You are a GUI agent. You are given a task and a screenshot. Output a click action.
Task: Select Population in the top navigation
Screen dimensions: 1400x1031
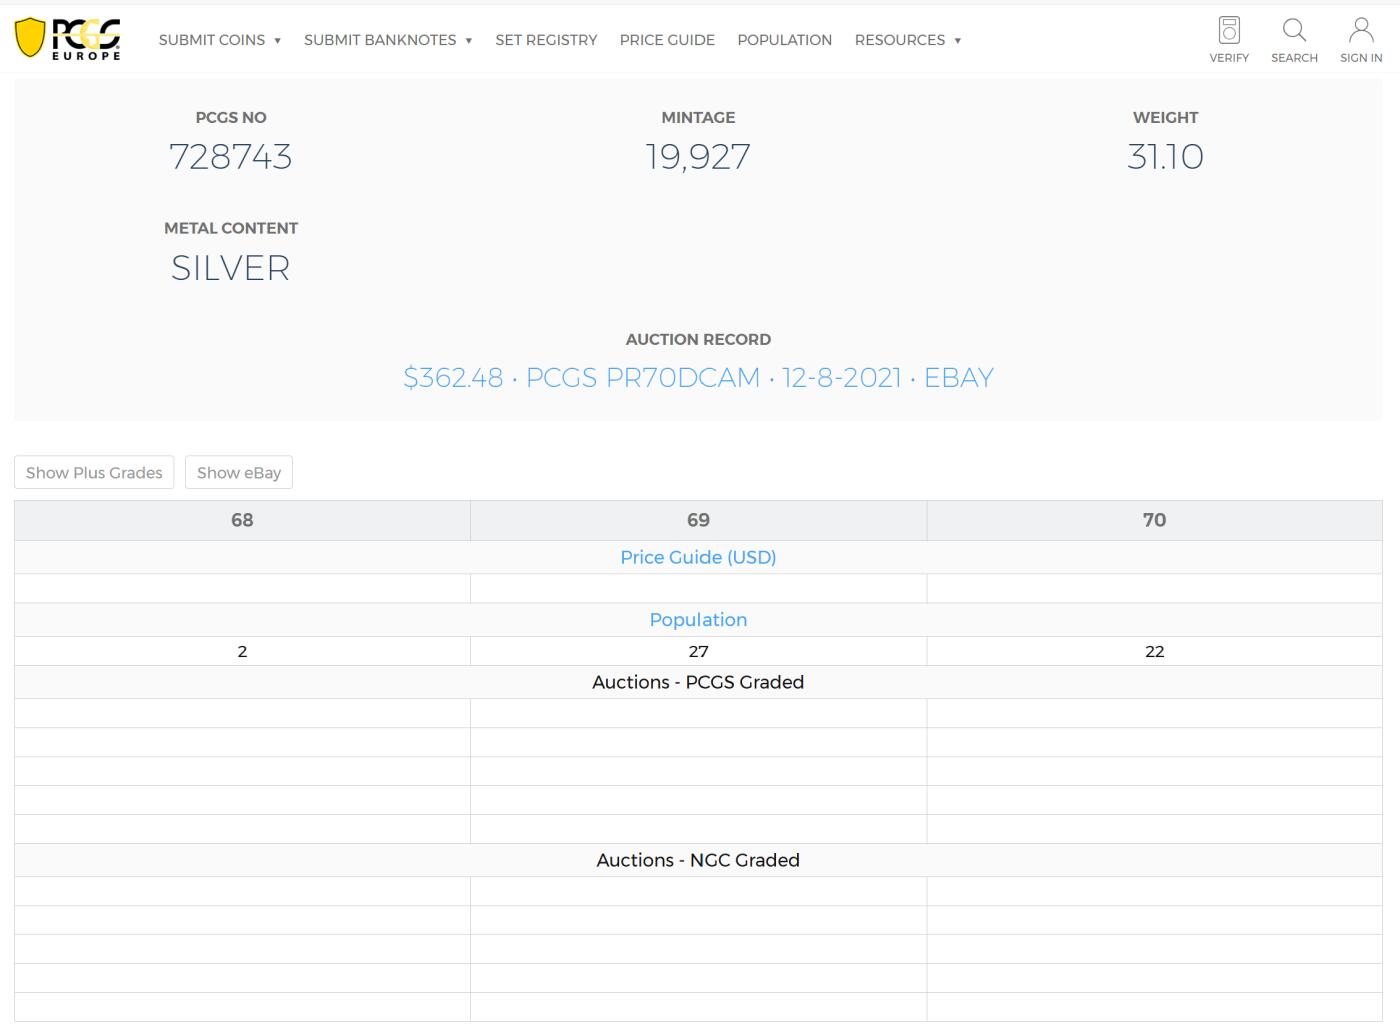coord(784,40)
